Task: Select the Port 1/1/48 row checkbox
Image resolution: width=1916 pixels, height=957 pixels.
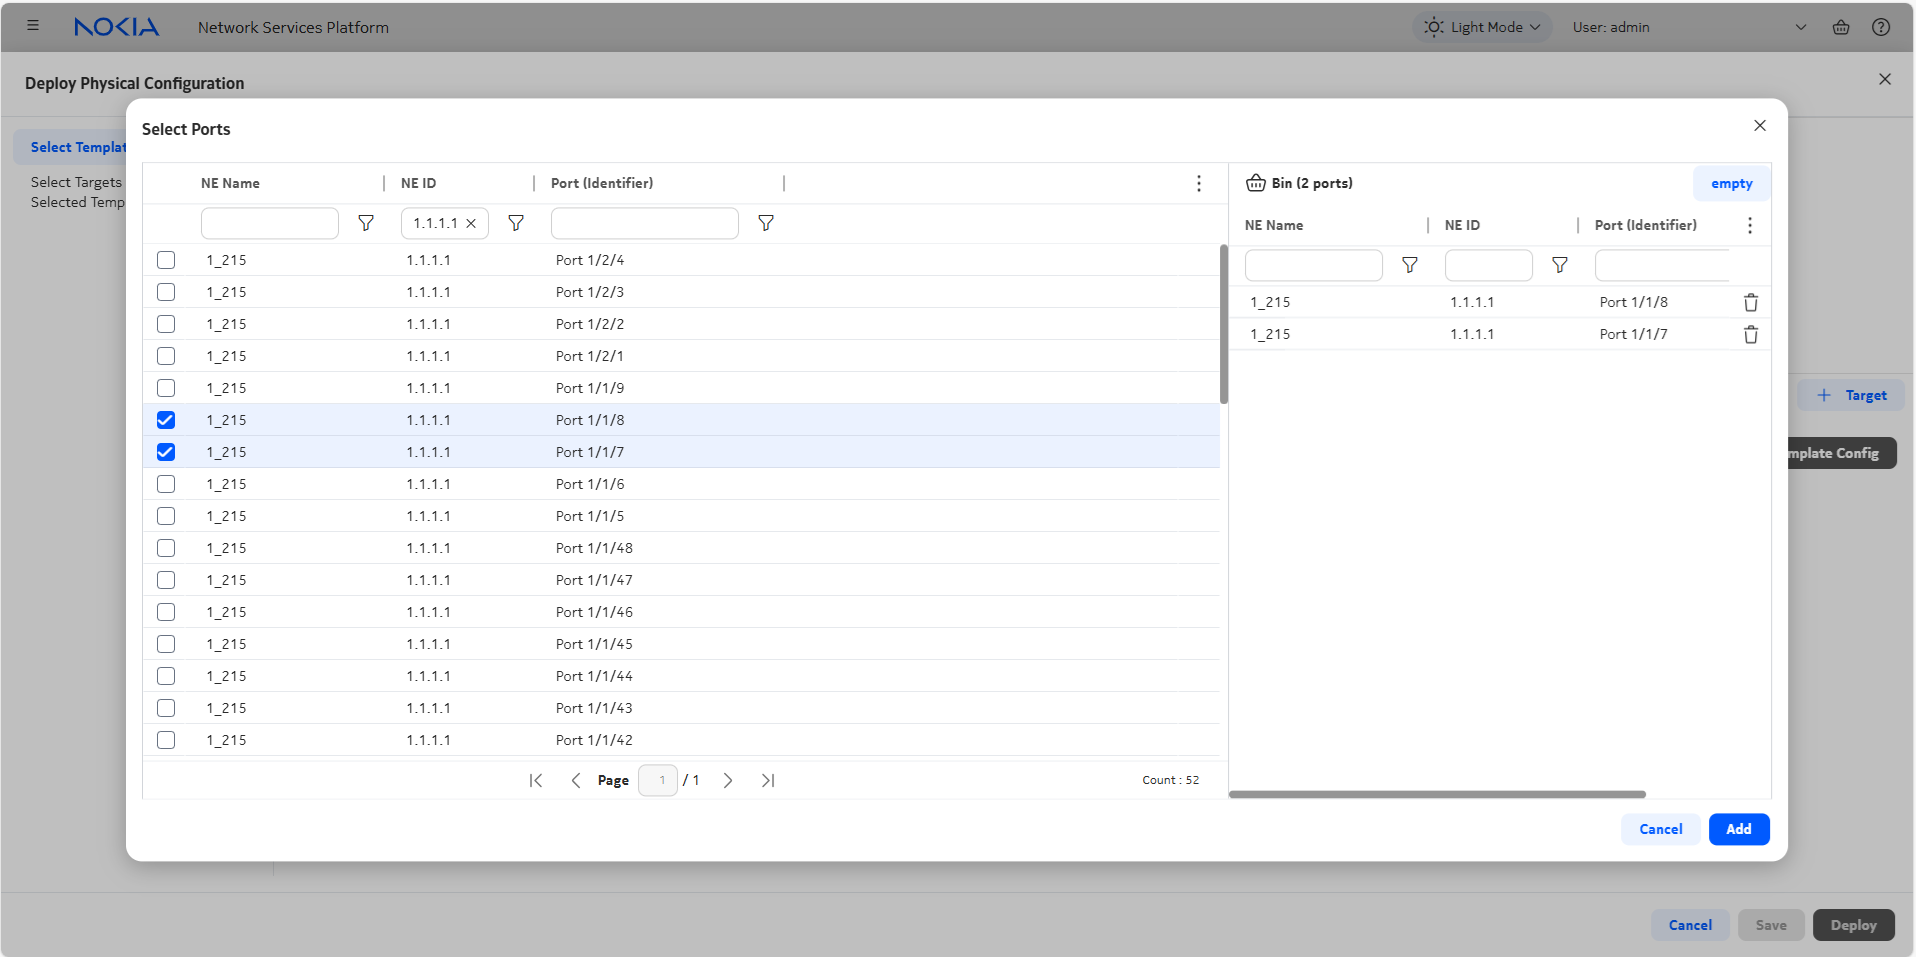Action: point(166,548)
